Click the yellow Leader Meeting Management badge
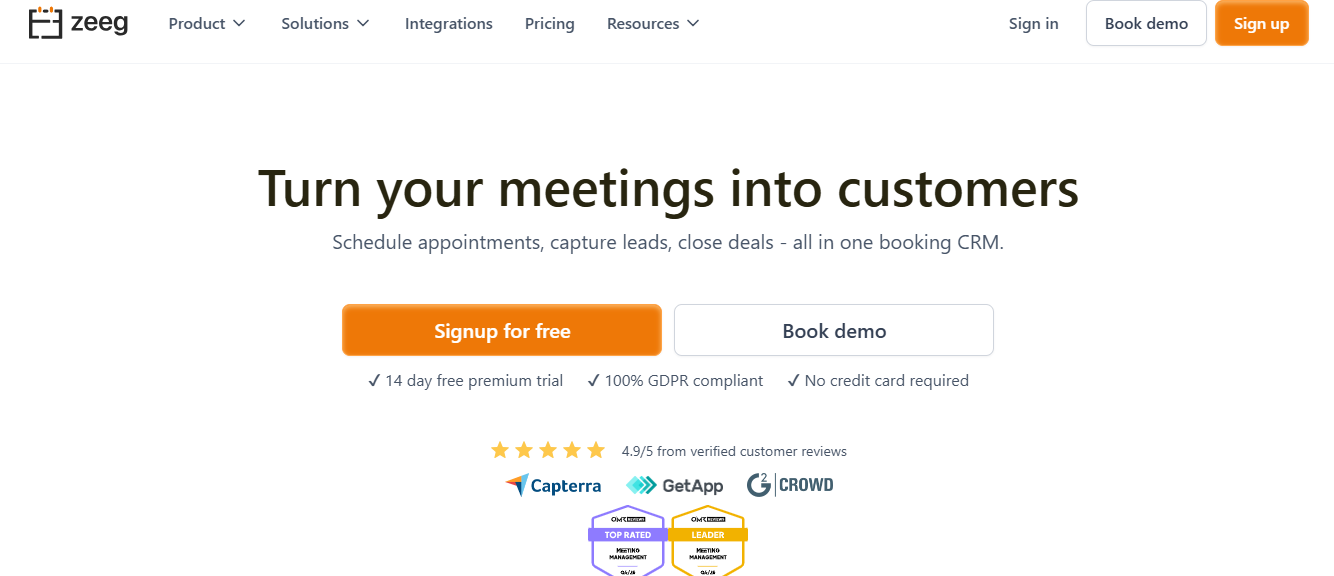 [708, 541]
